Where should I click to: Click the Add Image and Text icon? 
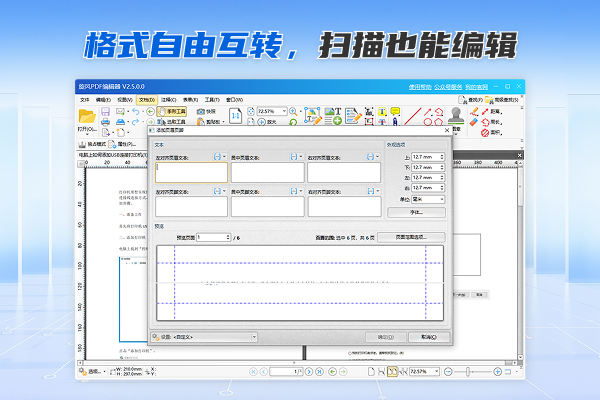tap(333, 116)
